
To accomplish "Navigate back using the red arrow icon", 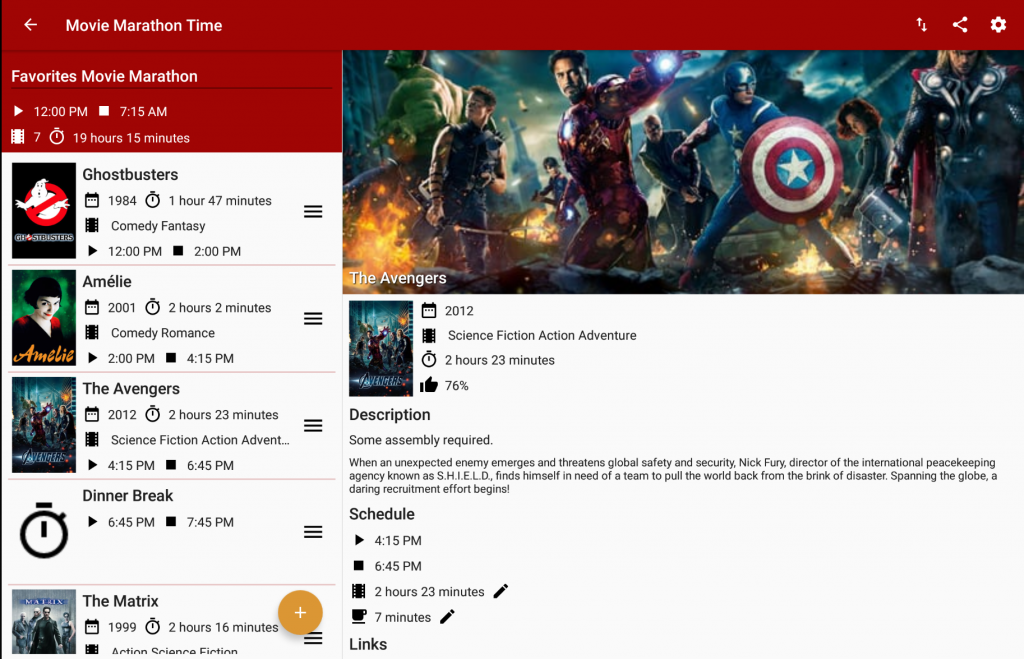I will click(29, 25).
